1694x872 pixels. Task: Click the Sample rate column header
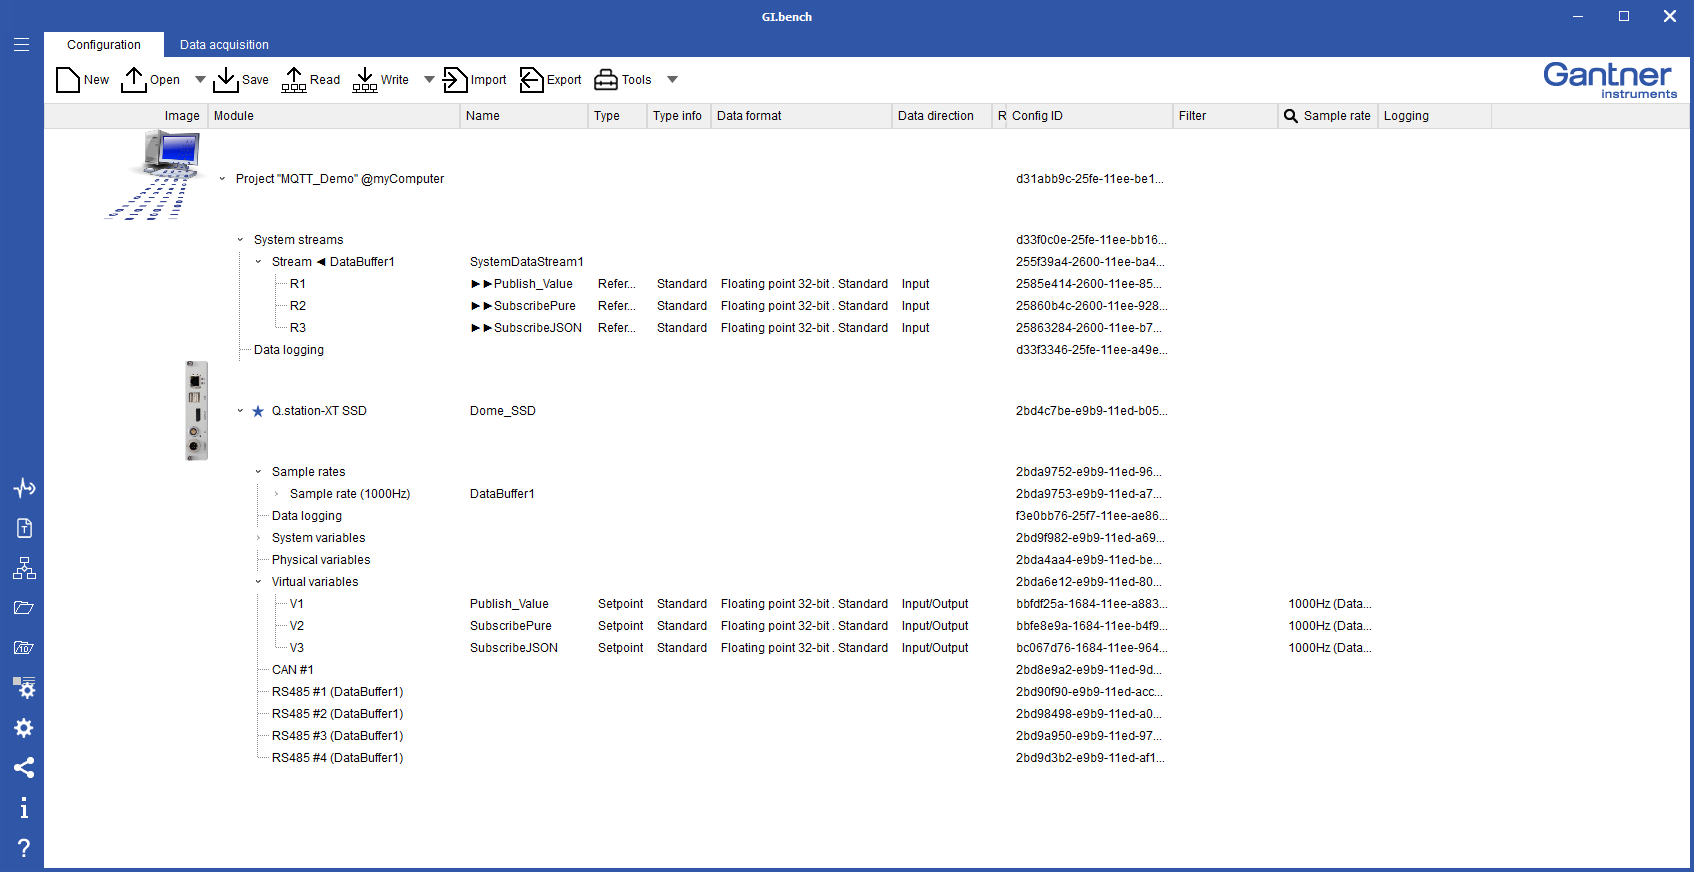click(x=1336, y=116)
